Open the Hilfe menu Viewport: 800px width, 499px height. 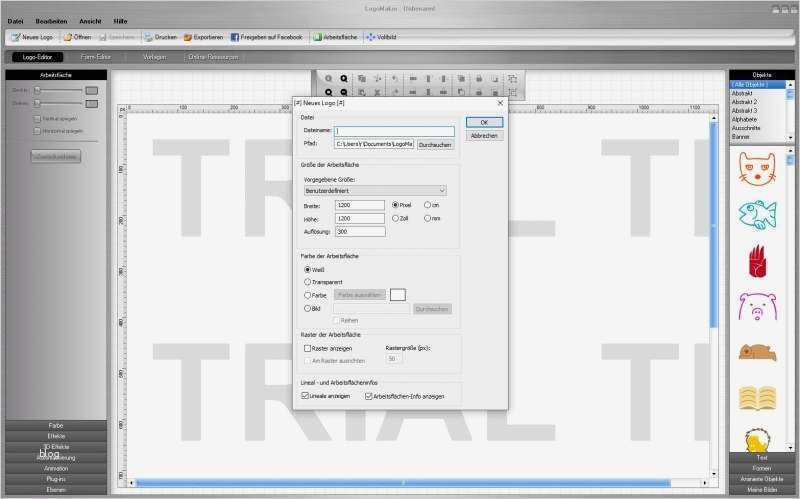pos(120,21)
